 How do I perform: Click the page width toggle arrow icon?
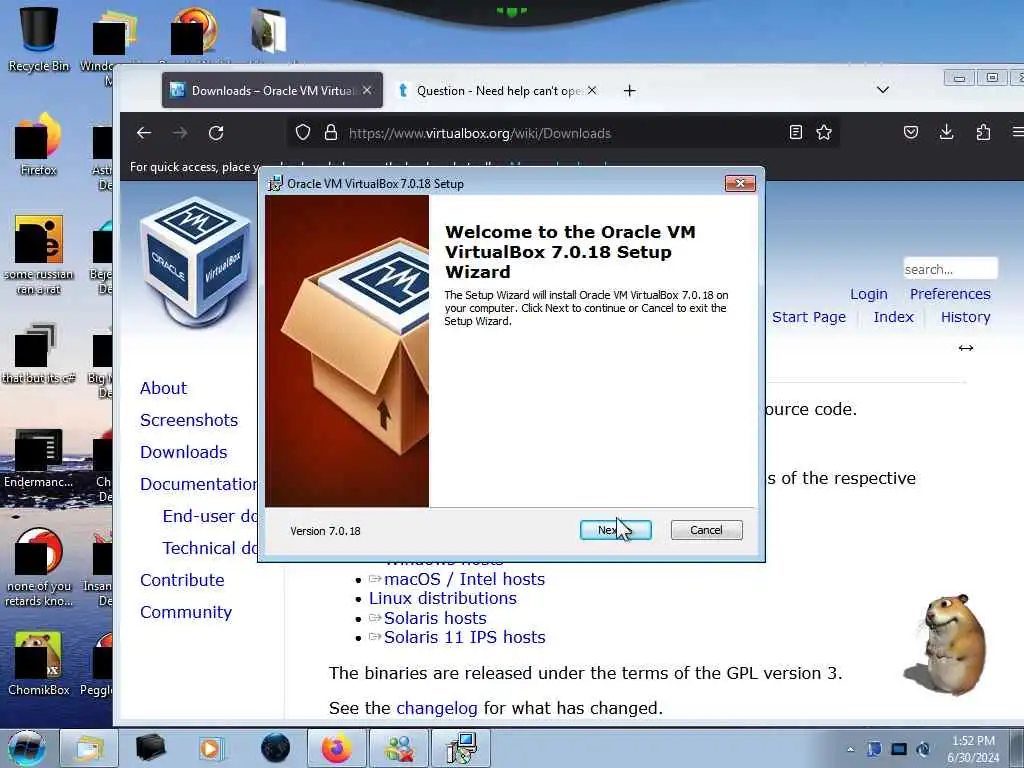966,348
